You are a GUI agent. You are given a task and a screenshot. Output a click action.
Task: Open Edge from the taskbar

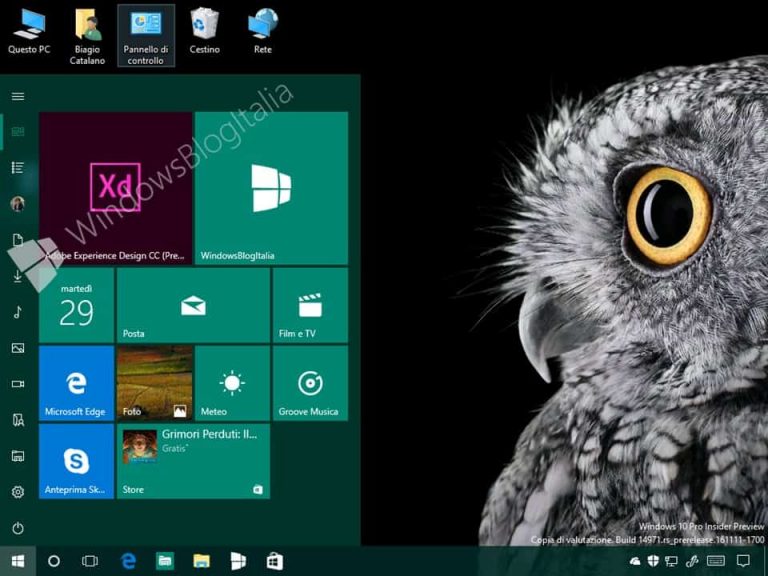point(128,561)
